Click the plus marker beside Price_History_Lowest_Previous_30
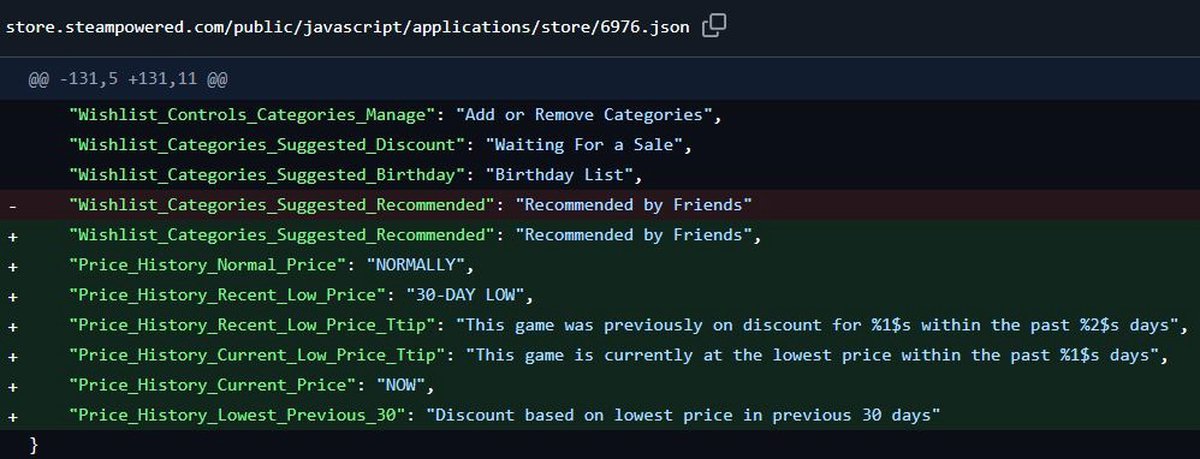1200x459 pixels. point(10,414)
